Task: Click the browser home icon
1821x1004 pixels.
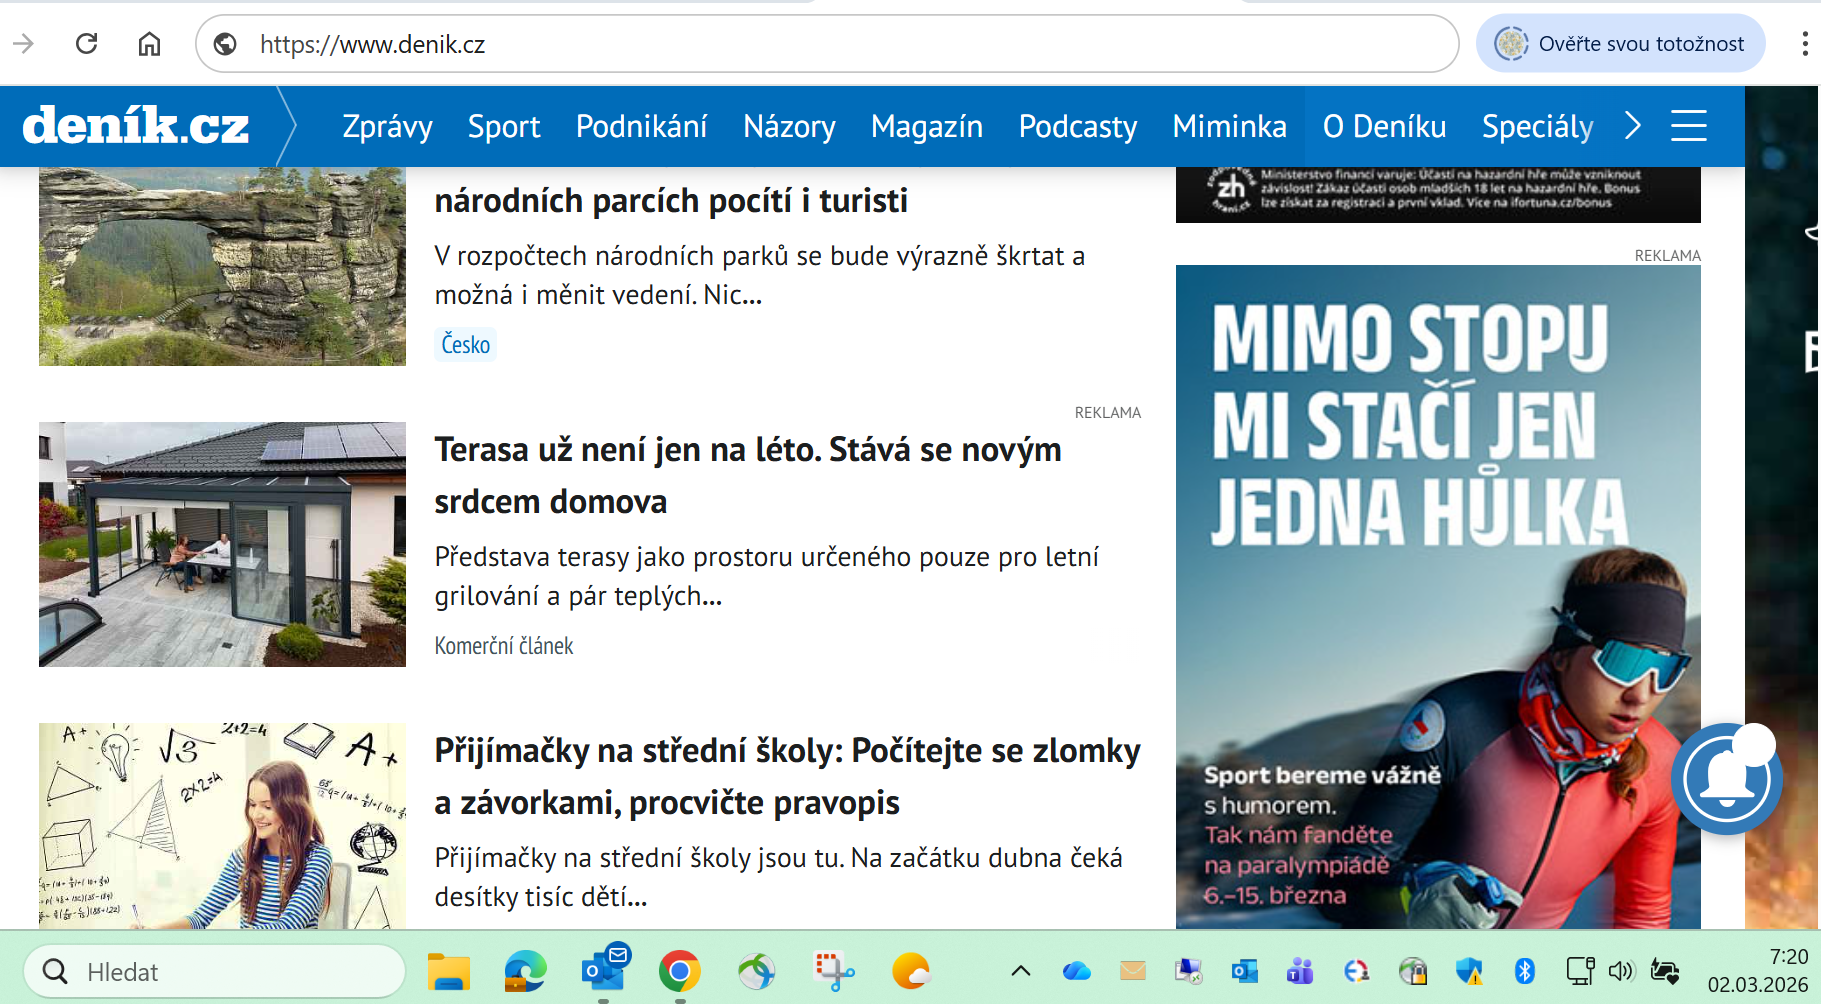Action: coord(149,44)
